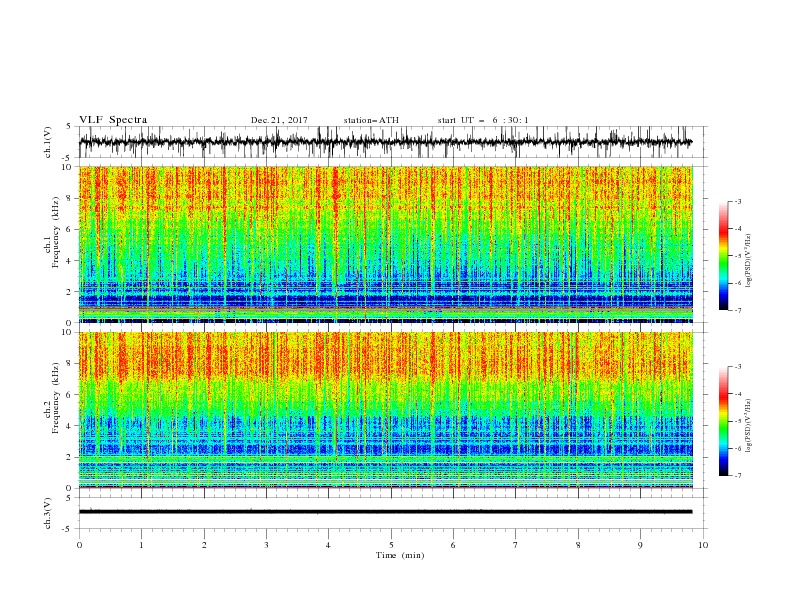Click the ch.2 colorbar "log(PSD)(V²/Hz)" label
The width and height of the screenshot is (792, 612).
point(749,425)
